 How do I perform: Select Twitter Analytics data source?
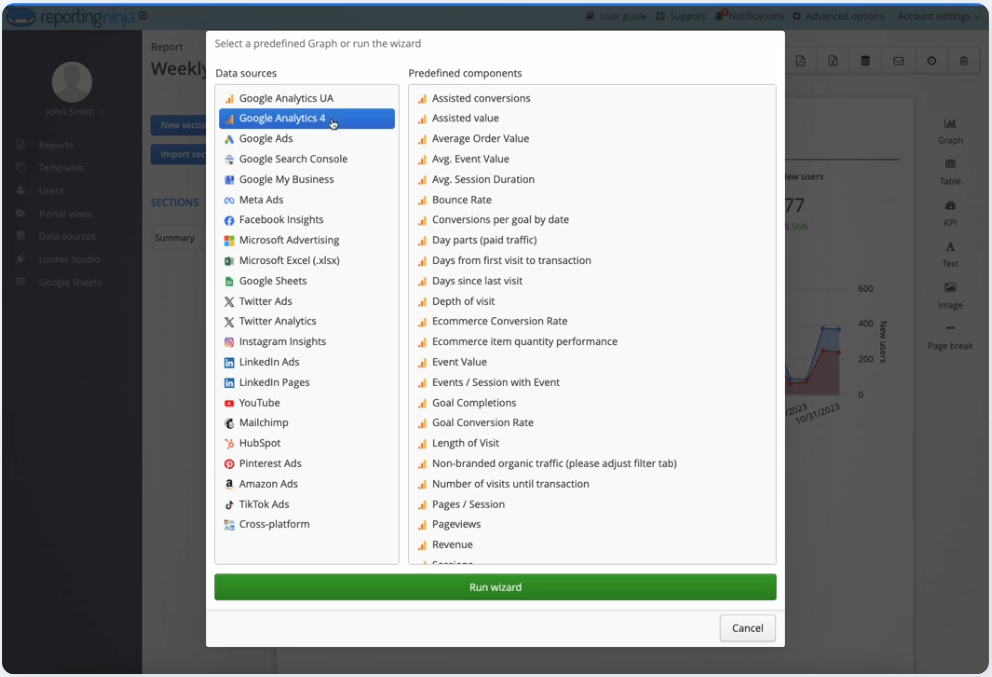(x=307, y=321)
